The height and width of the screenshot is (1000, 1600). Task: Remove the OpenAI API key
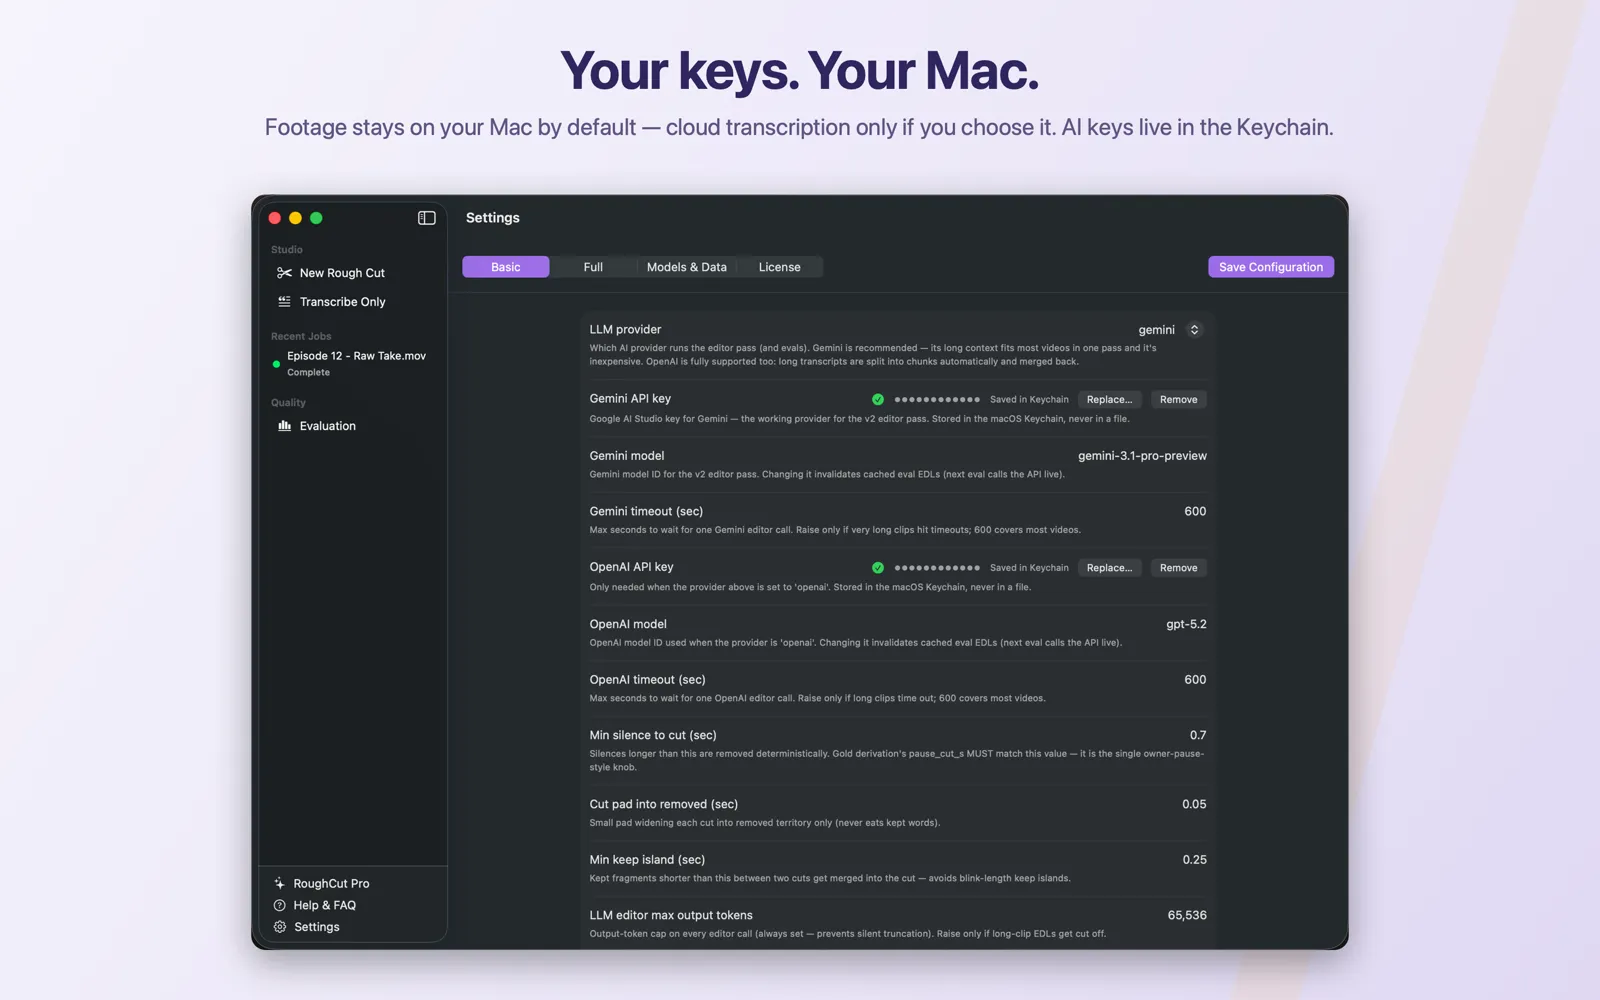click(1178, 568)
